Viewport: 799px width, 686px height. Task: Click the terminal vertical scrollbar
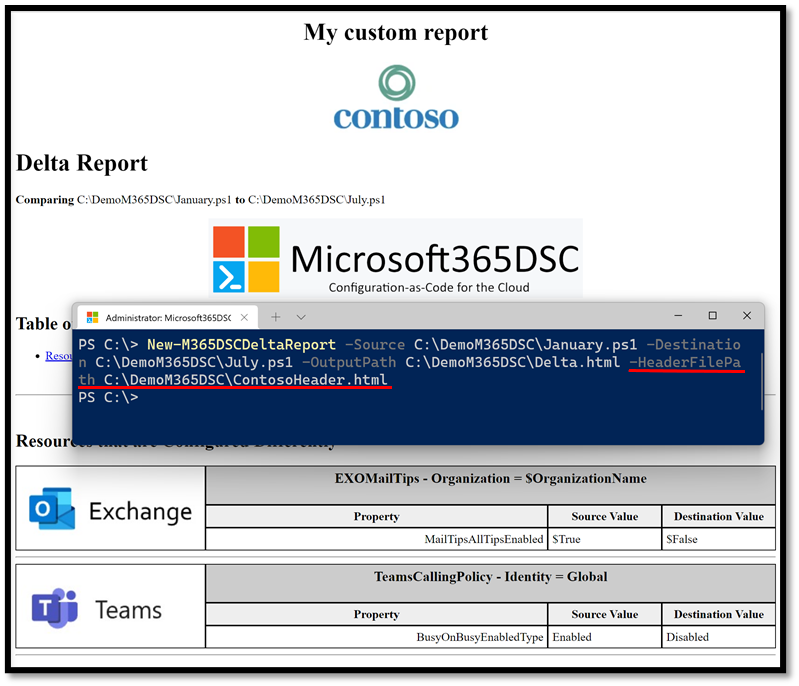(x=761, y=381)
